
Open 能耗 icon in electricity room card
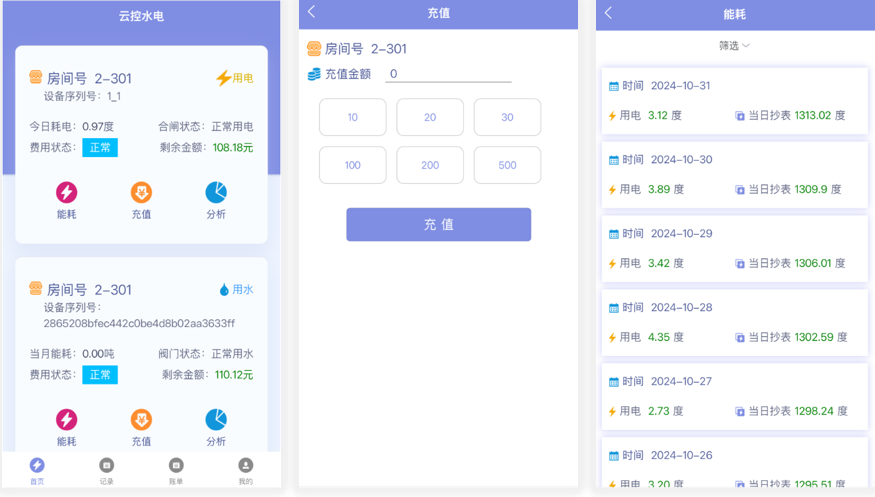click(66, 193)
